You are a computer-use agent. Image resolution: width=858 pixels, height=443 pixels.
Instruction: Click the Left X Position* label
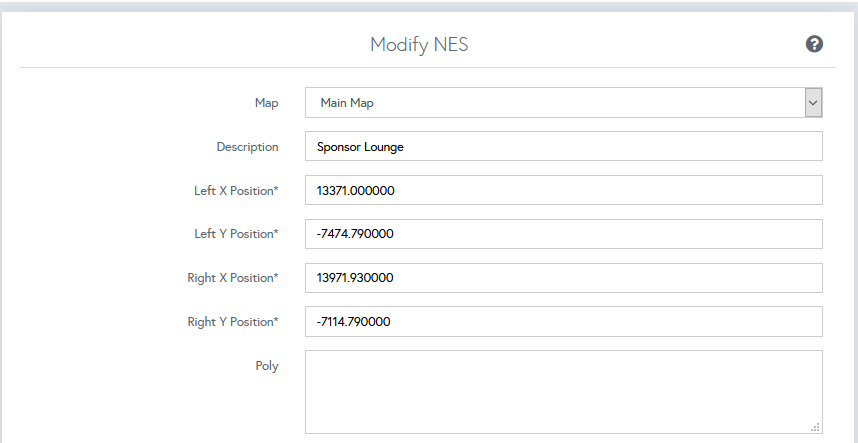coord(236,190)
